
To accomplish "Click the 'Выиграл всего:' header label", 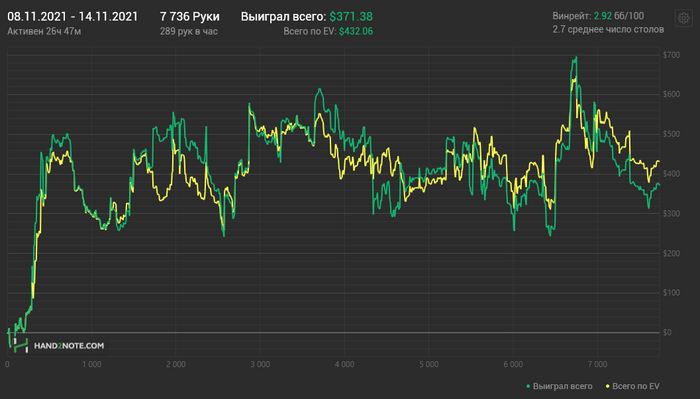I will 283,17.
